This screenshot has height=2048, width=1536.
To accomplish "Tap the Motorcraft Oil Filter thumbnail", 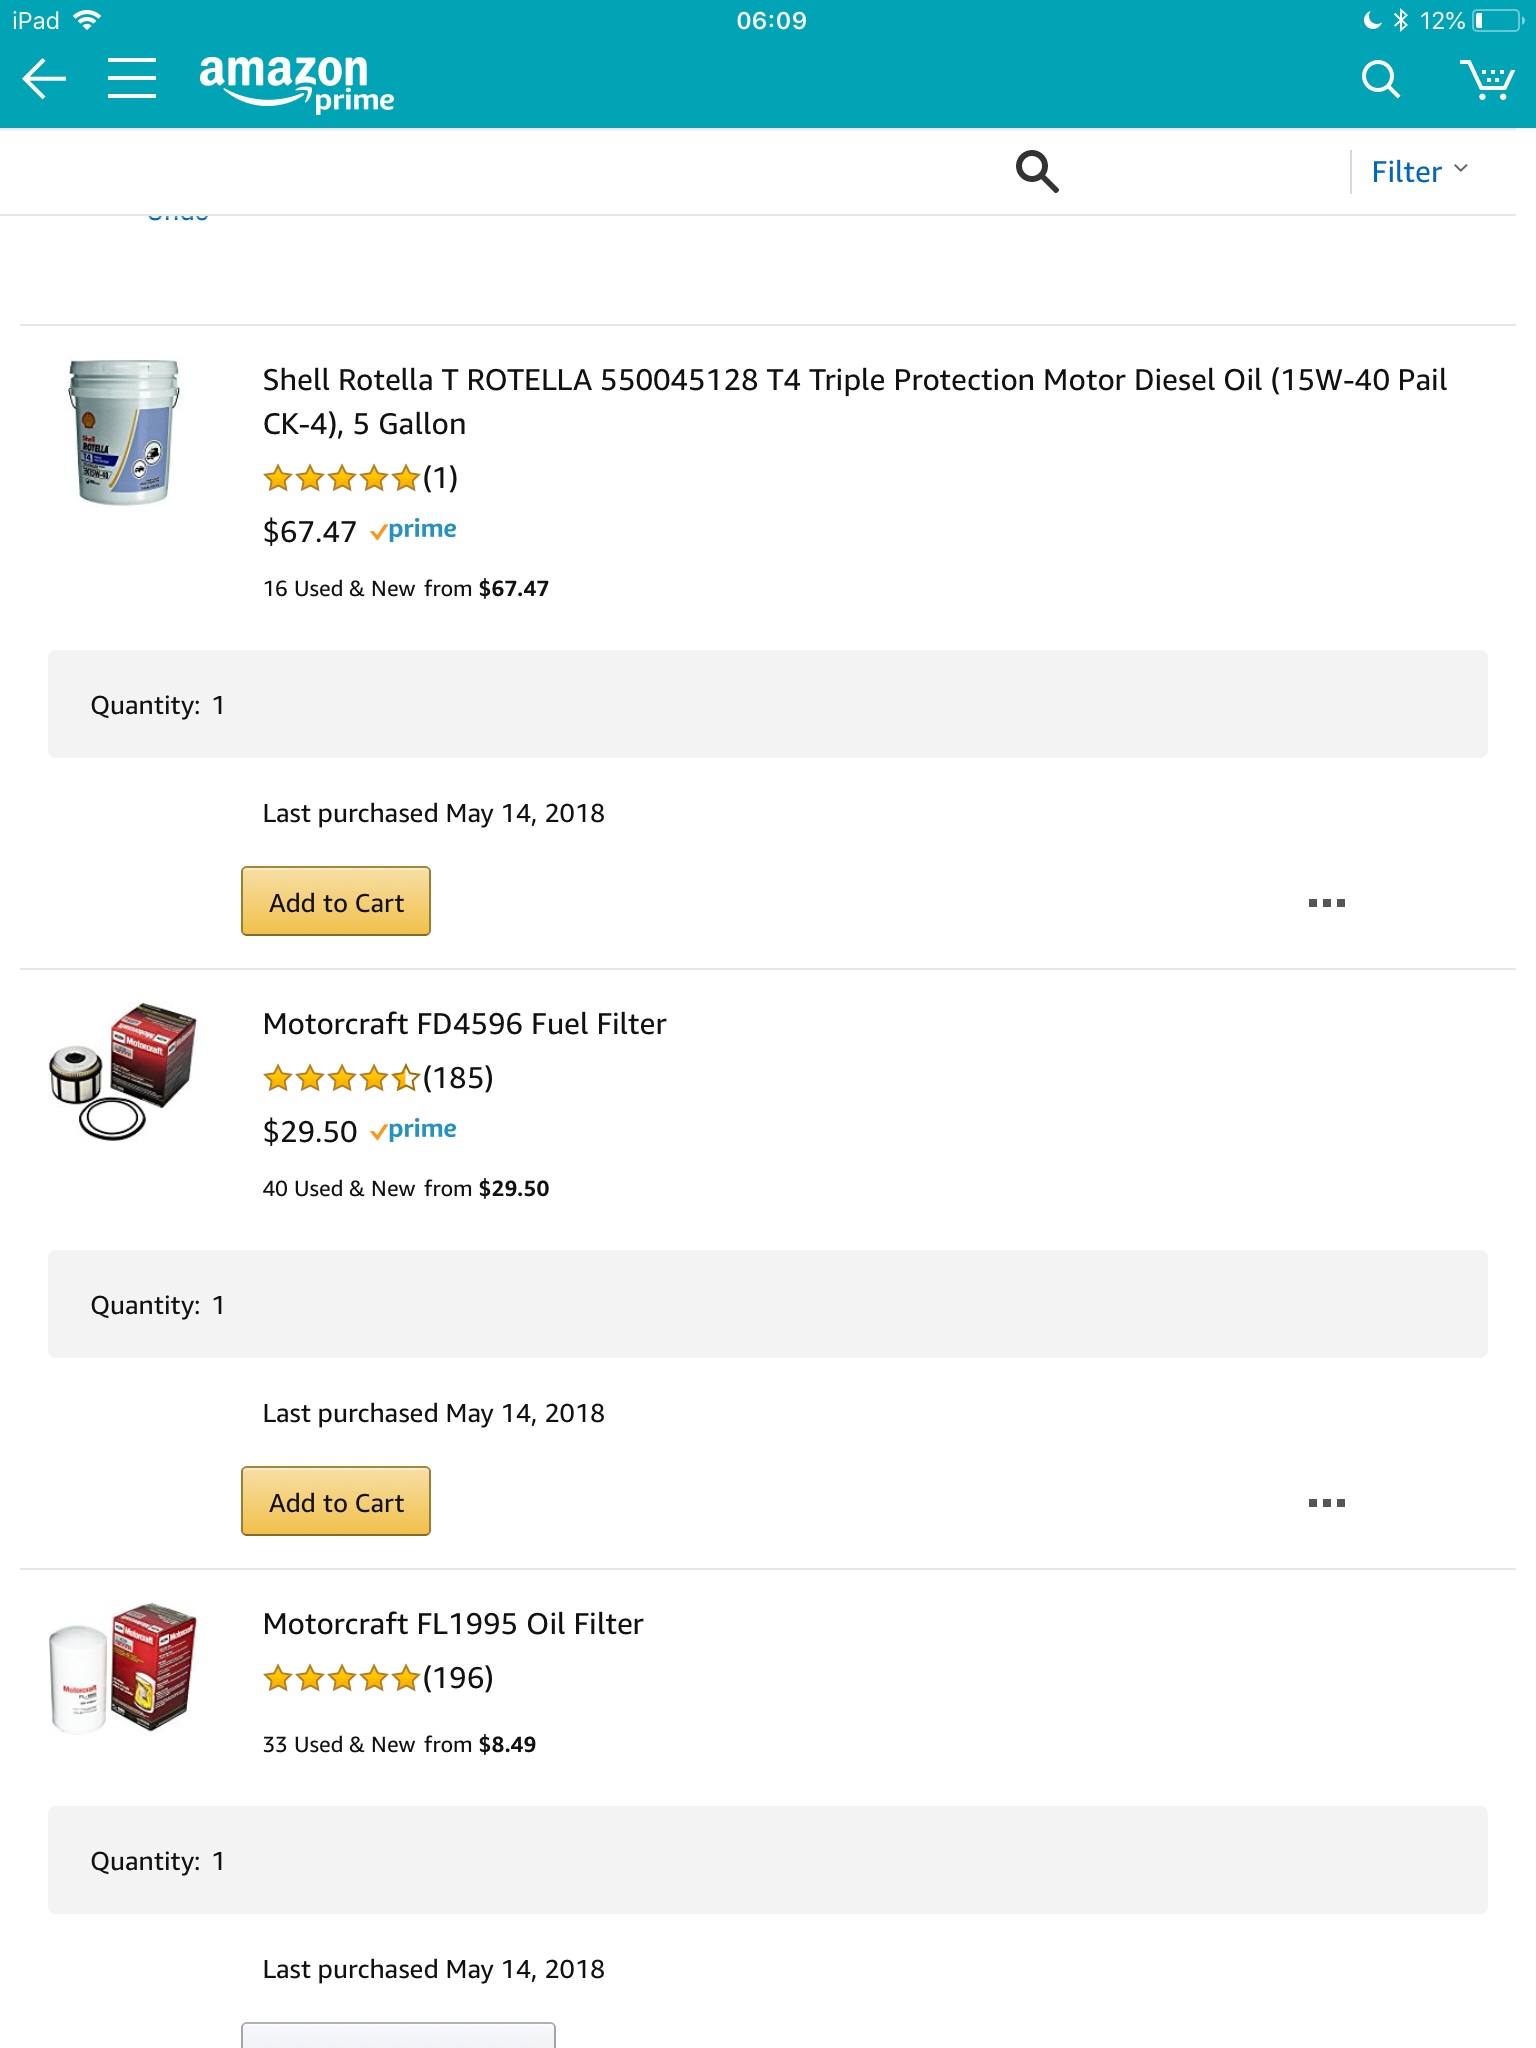I will (x=124, y=1668).
